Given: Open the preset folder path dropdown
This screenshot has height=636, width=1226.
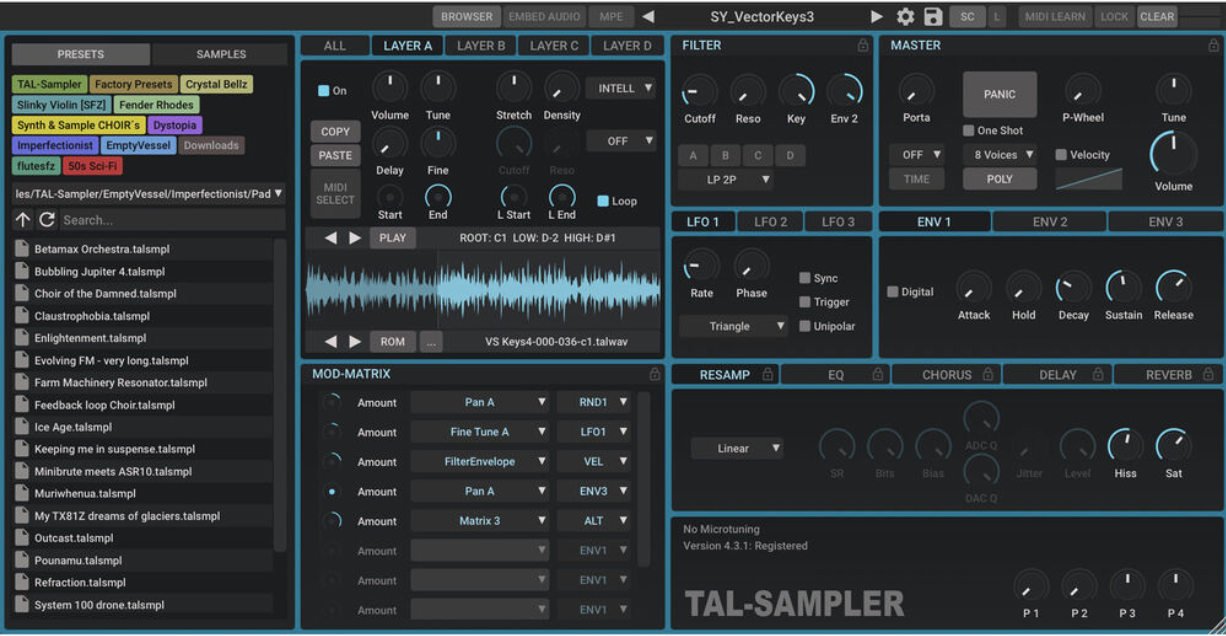Looking at the screenshot, I should pos(149,194).
